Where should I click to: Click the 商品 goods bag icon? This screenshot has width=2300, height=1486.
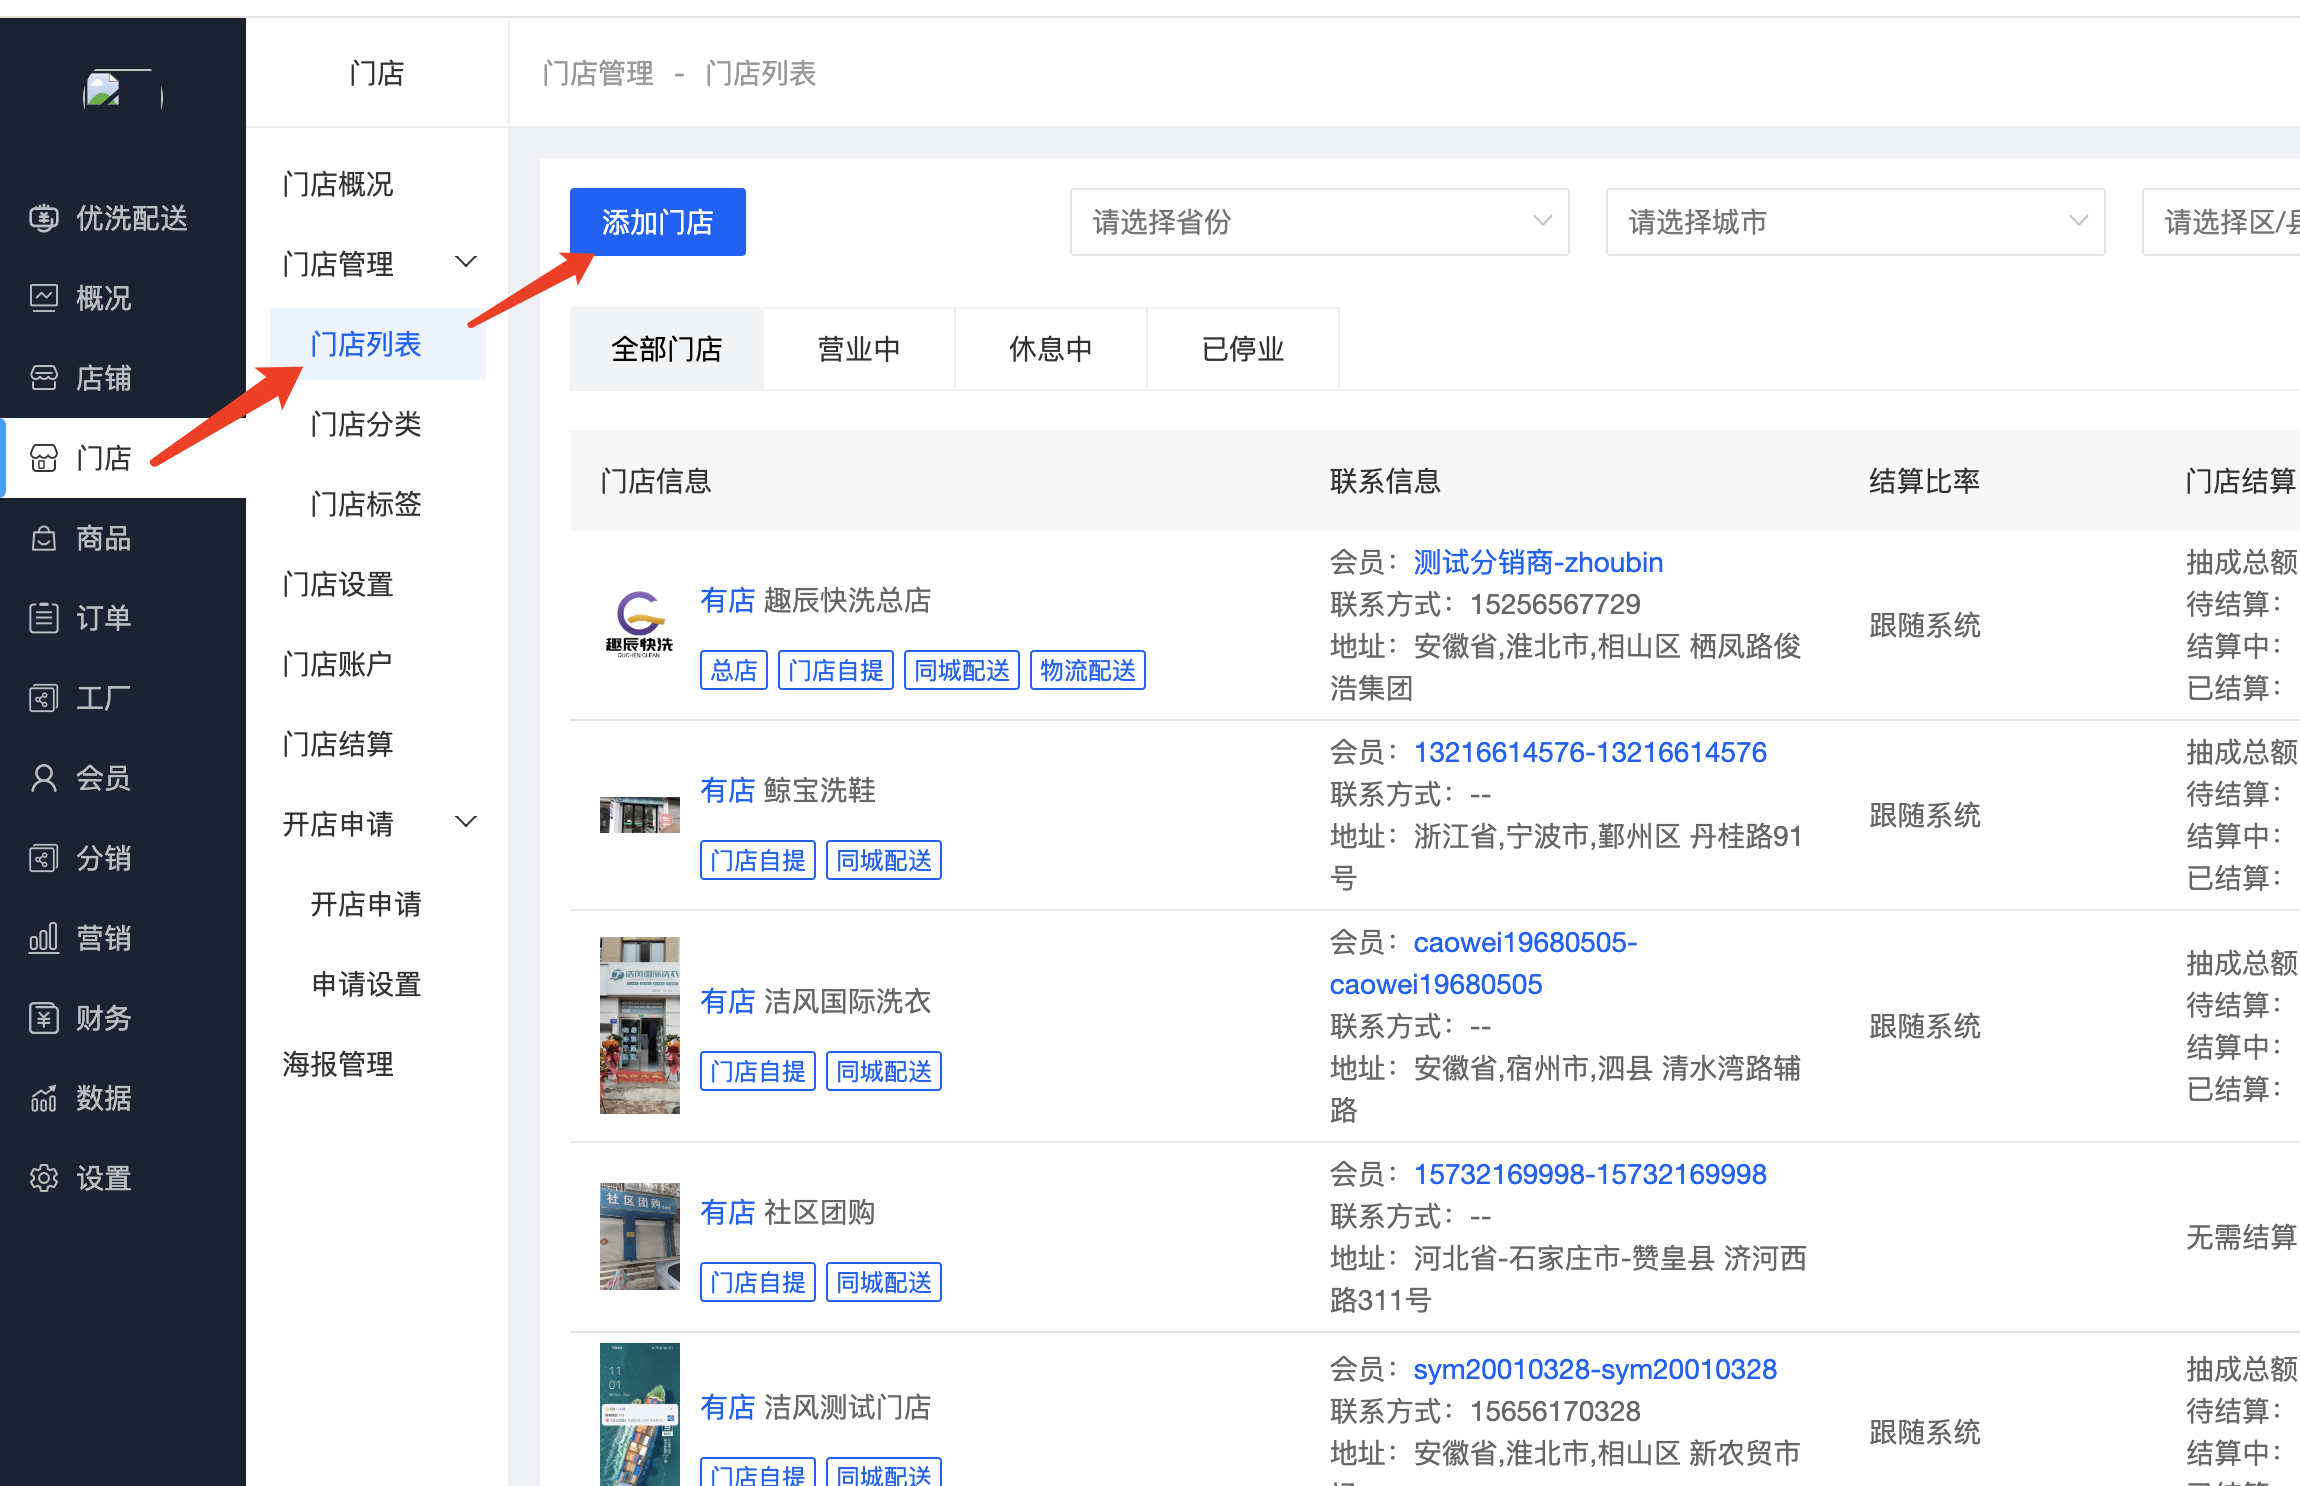(43, 538)
